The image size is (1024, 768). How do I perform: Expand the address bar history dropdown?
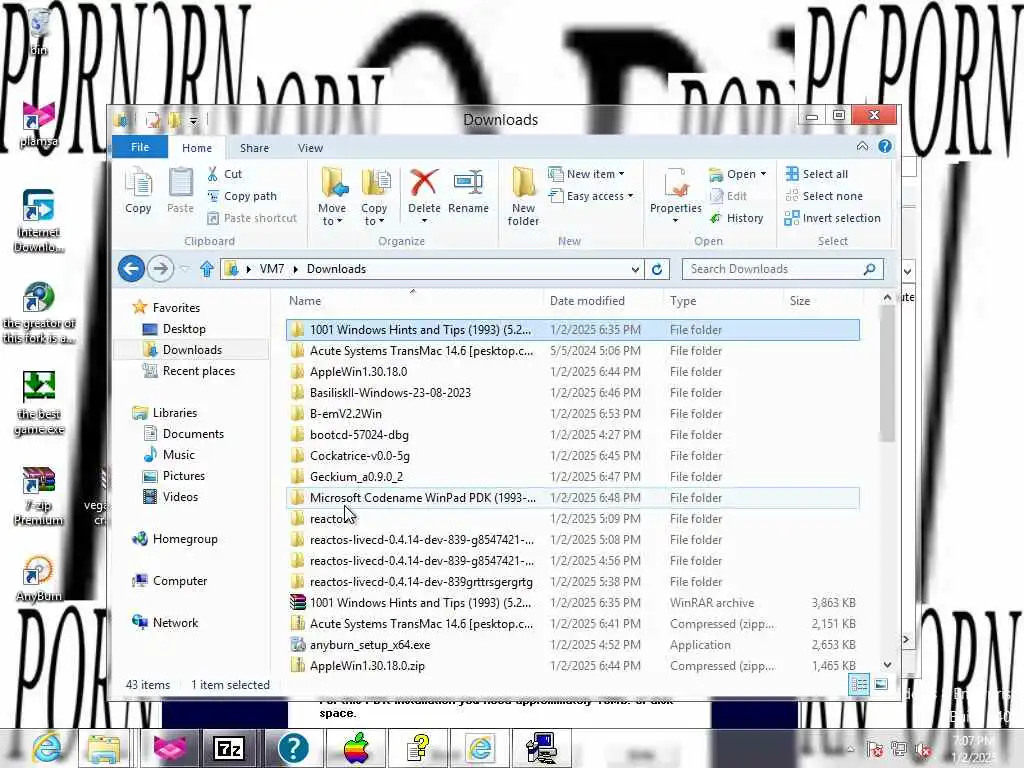coord(635,269)
